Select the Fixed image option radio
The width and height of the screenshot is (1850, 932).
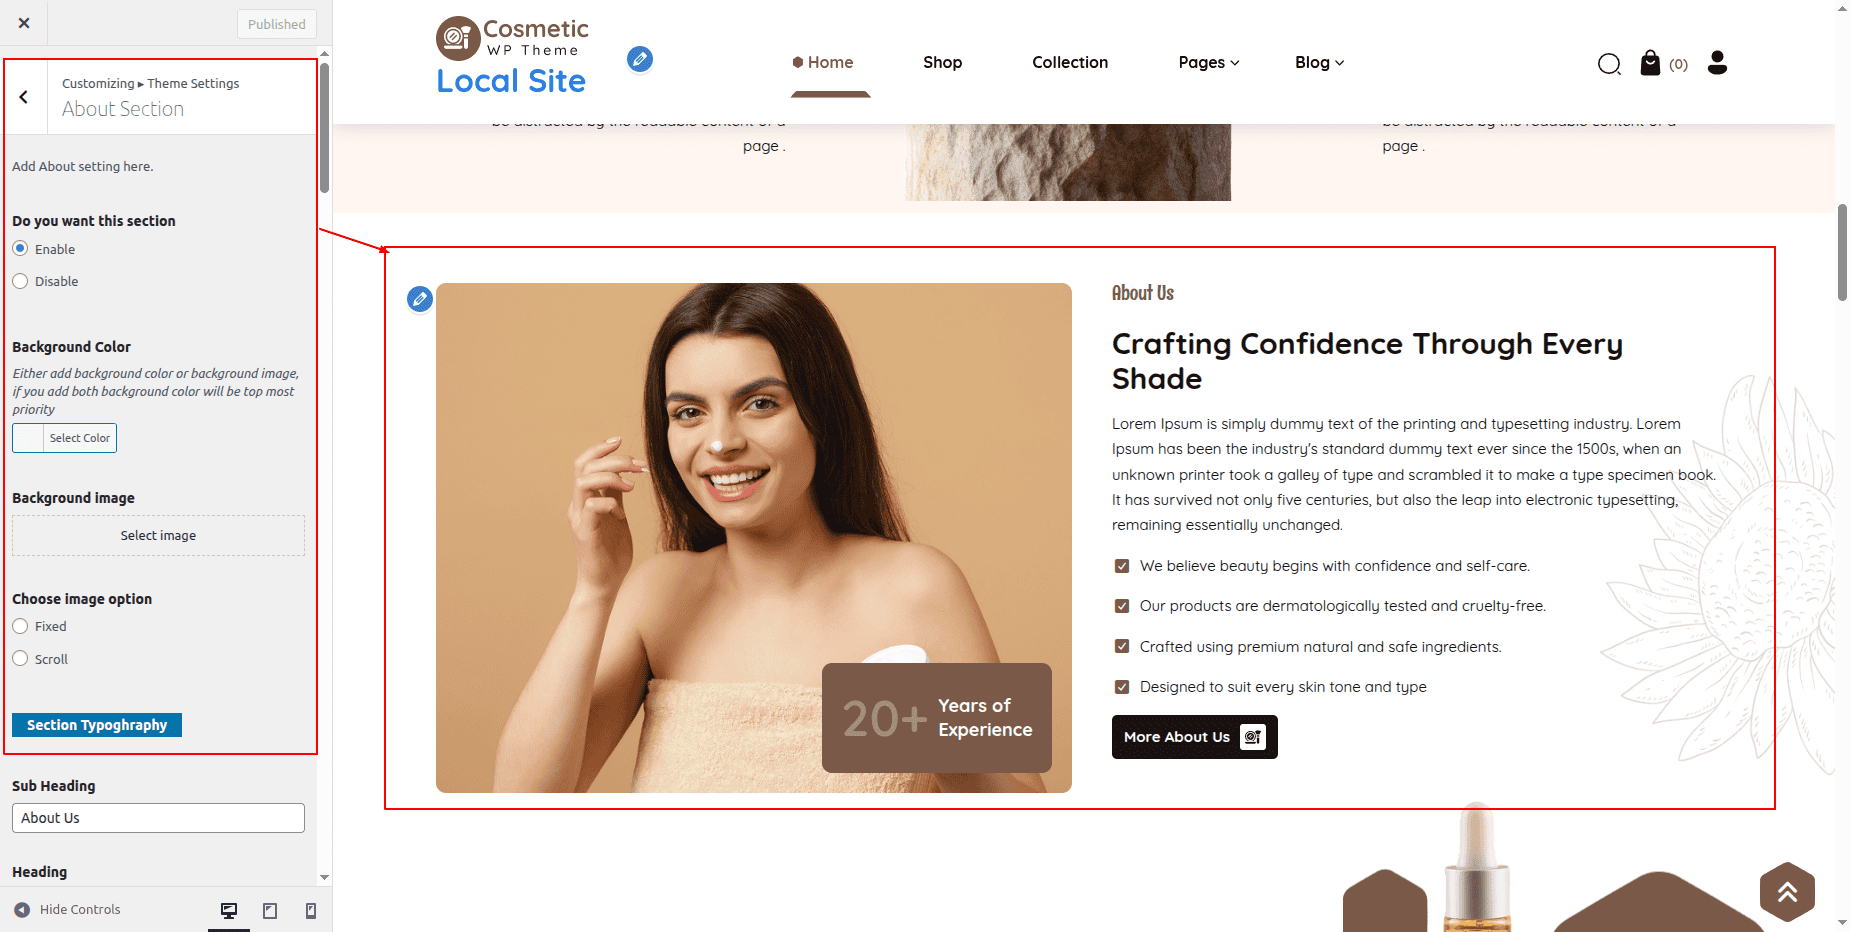[20, 626]
